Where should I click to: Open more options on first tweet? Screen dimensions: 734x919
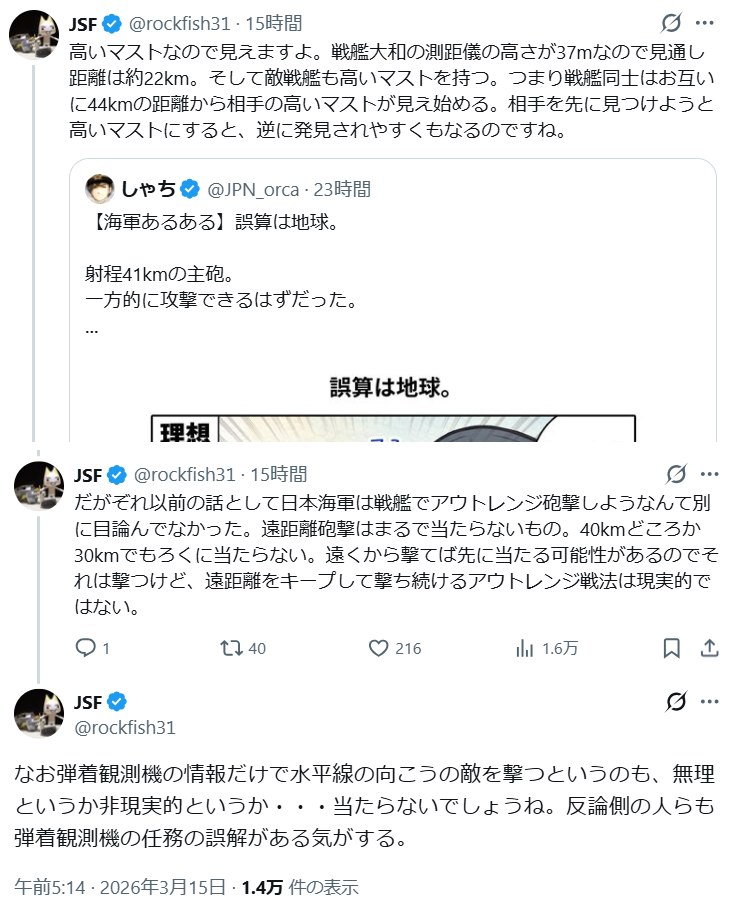click(x=705, y=23)
